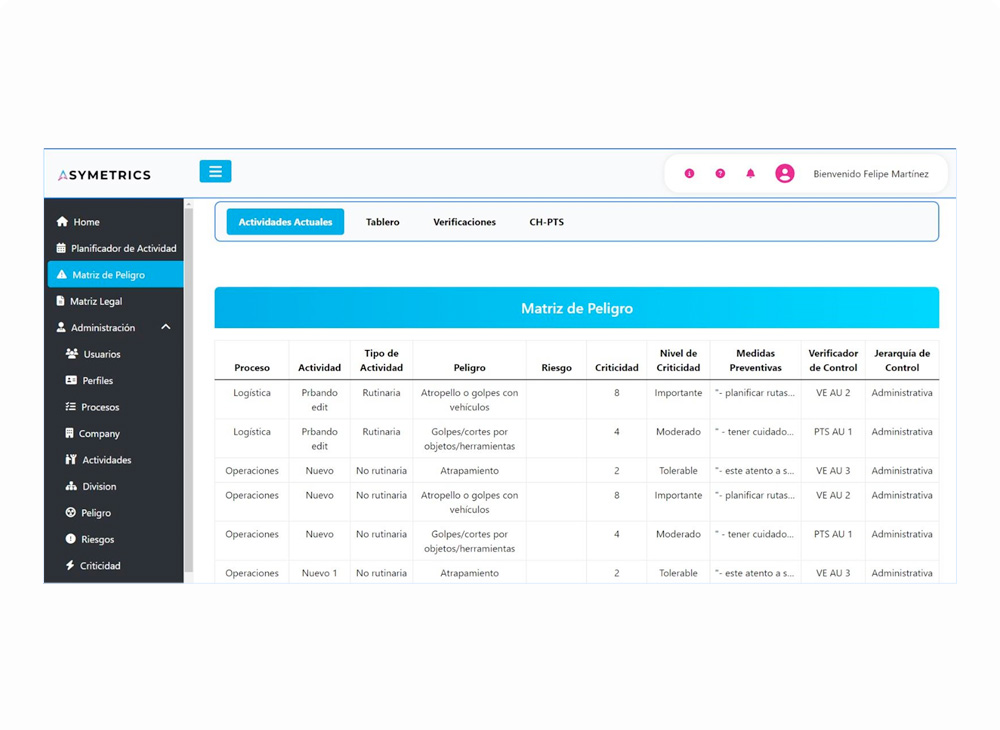Click the hamburger menu toggle button
The image size is (1000, 730).
click(215, 171)
